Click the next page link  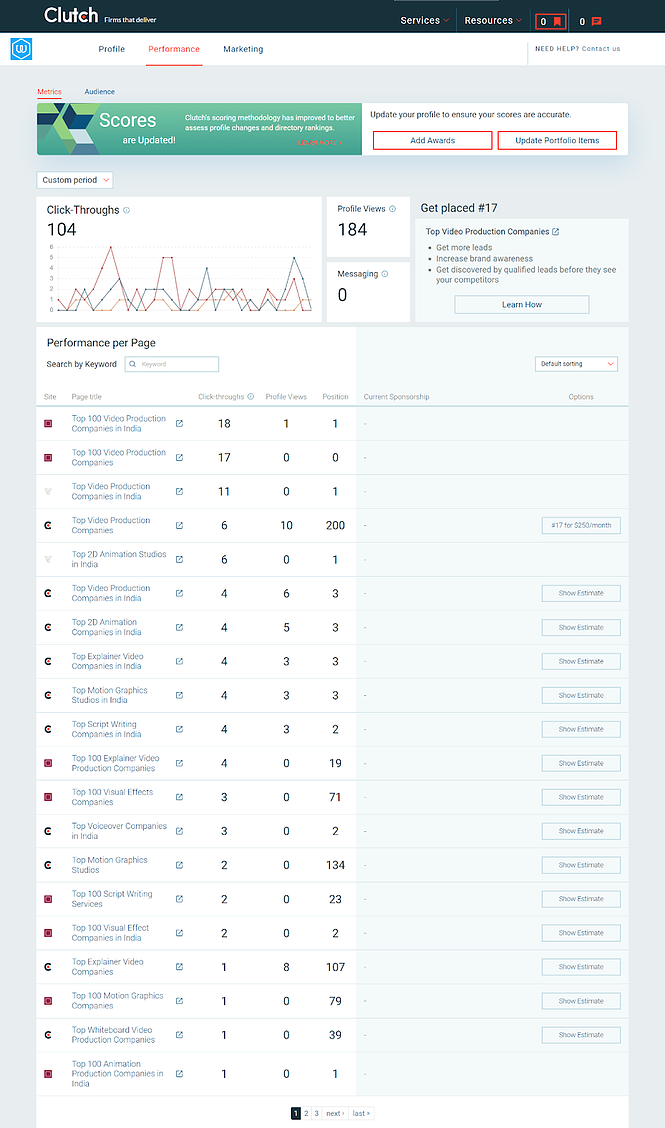(x=335, y=1113)
